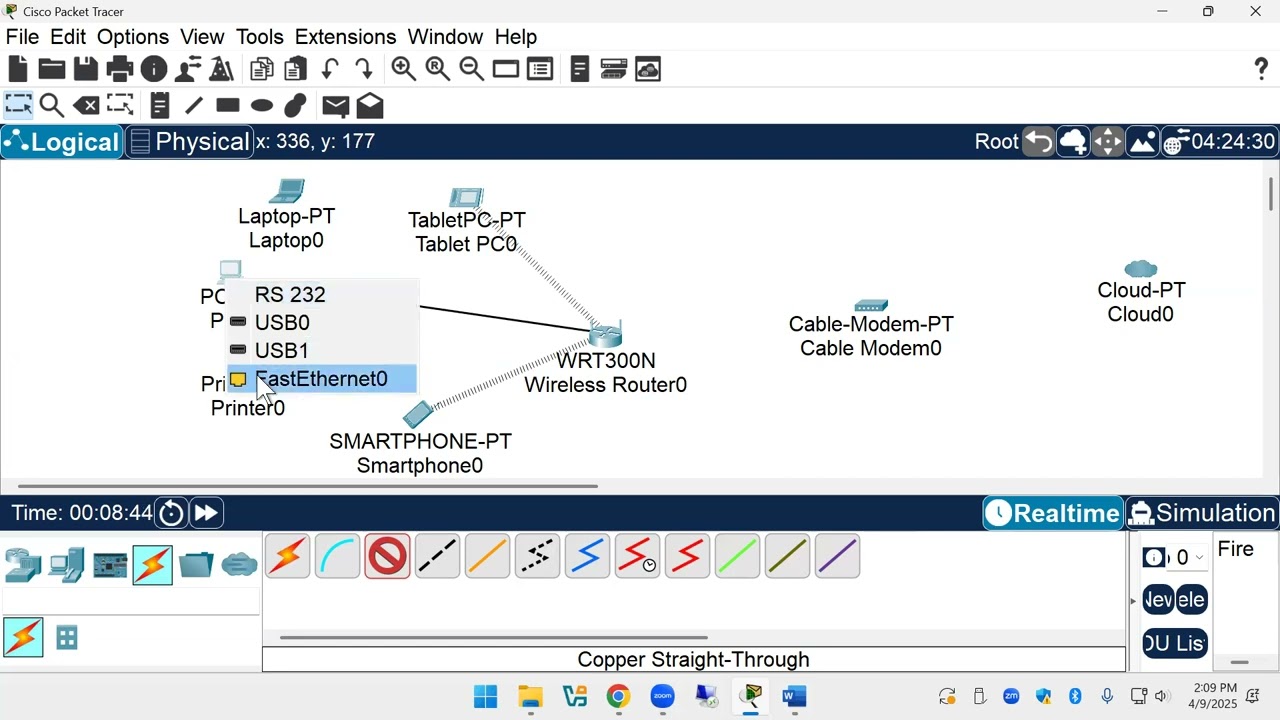Open the Components category
The height and width of the screenshot is (720, 1280).
[110, 565]
